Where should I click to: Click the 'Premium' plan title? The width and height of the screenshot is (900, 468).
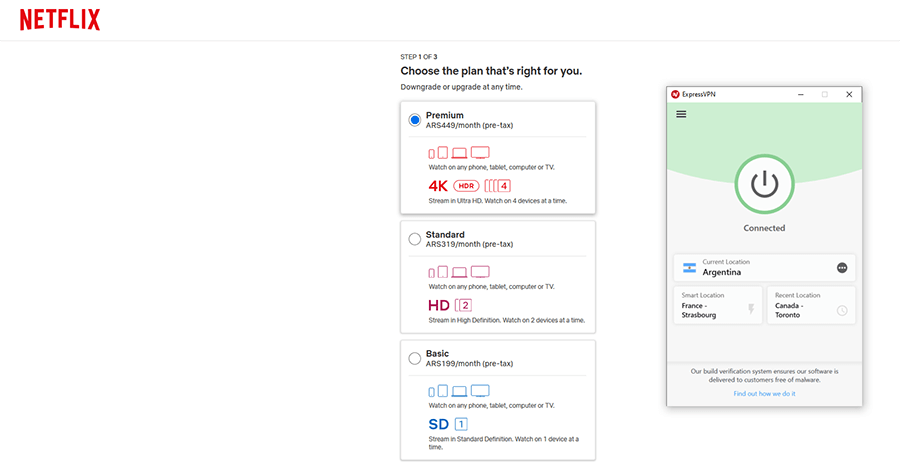(445, 115)
